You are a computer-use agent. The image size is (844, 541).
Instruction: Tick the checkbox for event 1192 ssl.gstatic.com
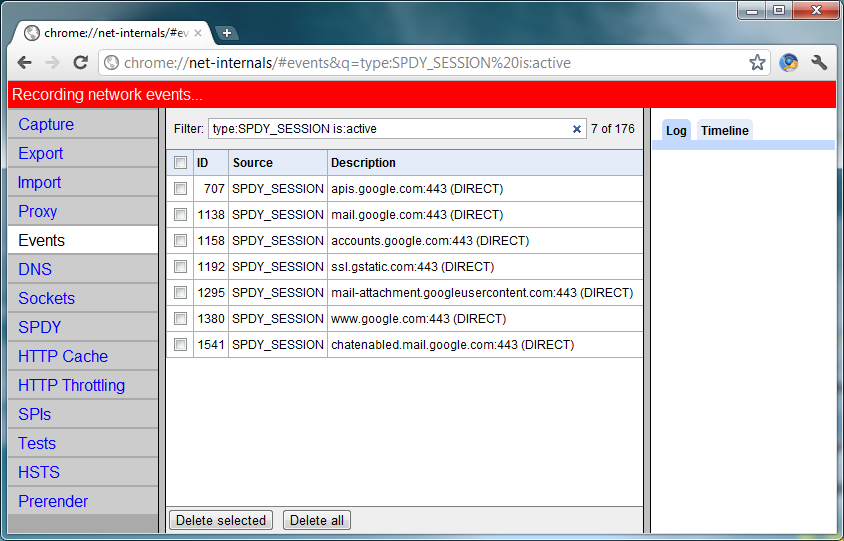pyautogui.click(x=180, y=266)
